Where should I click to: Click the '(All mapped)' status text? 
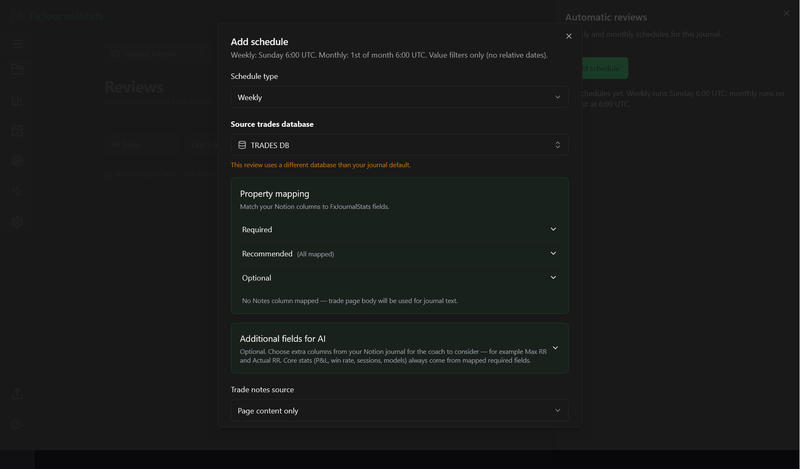[x=315, y=254]
